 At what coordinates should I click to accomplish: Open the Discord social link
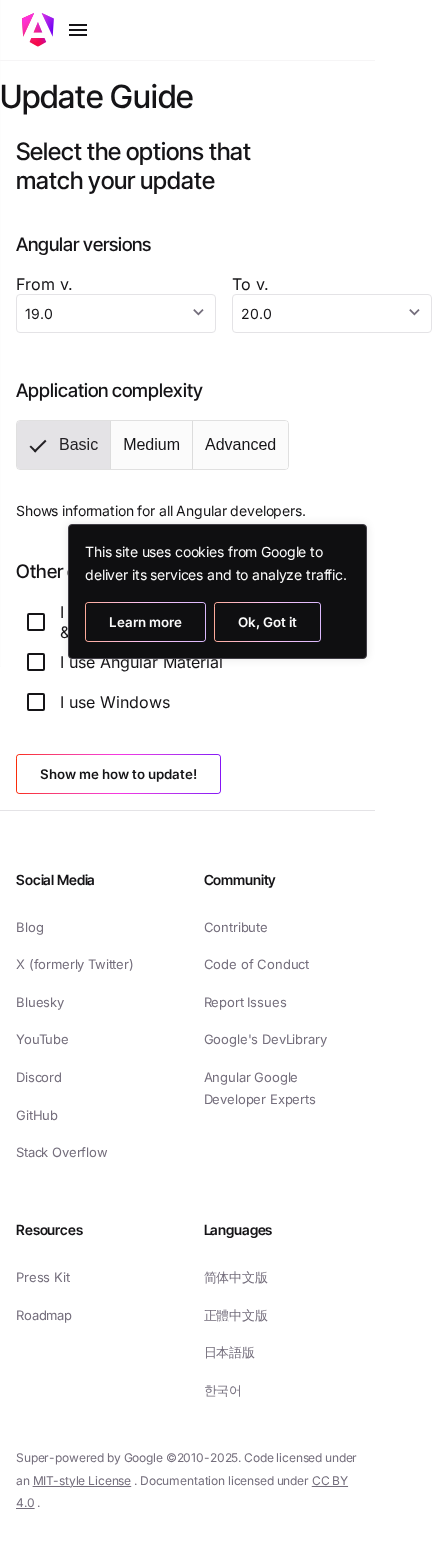tap(39, 1077)
